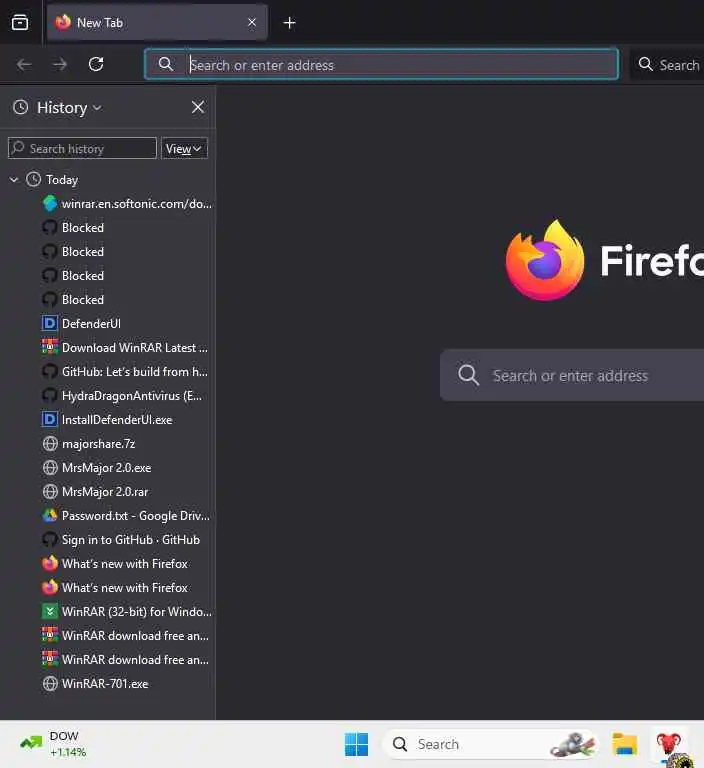The image size is (704, 768).
Task: Select the New Tab tab
Action: tap(157, 23)
